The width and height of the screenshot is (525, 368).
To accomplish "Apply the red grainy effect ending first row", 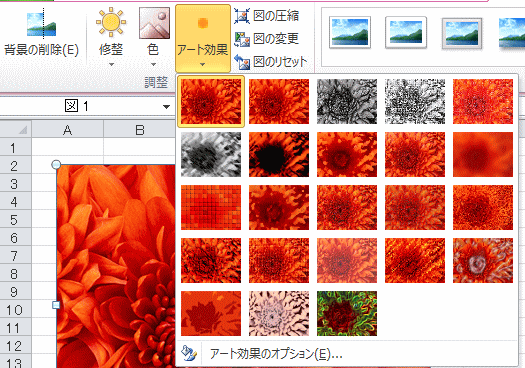I will coord(483,101).
